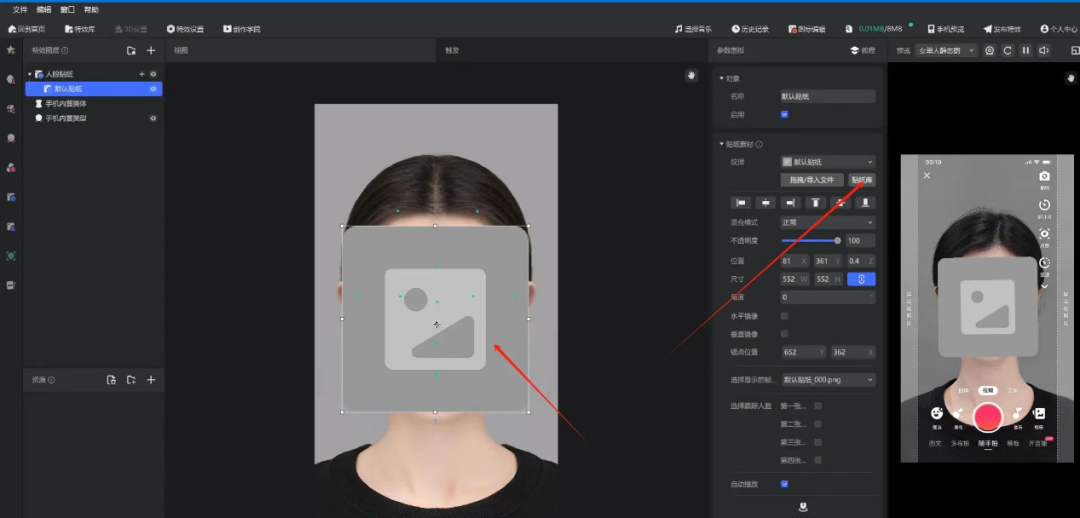The image size is (1080, 518).
Task: Uncheck the 启用 checkbox
Action: coord(784,114)
